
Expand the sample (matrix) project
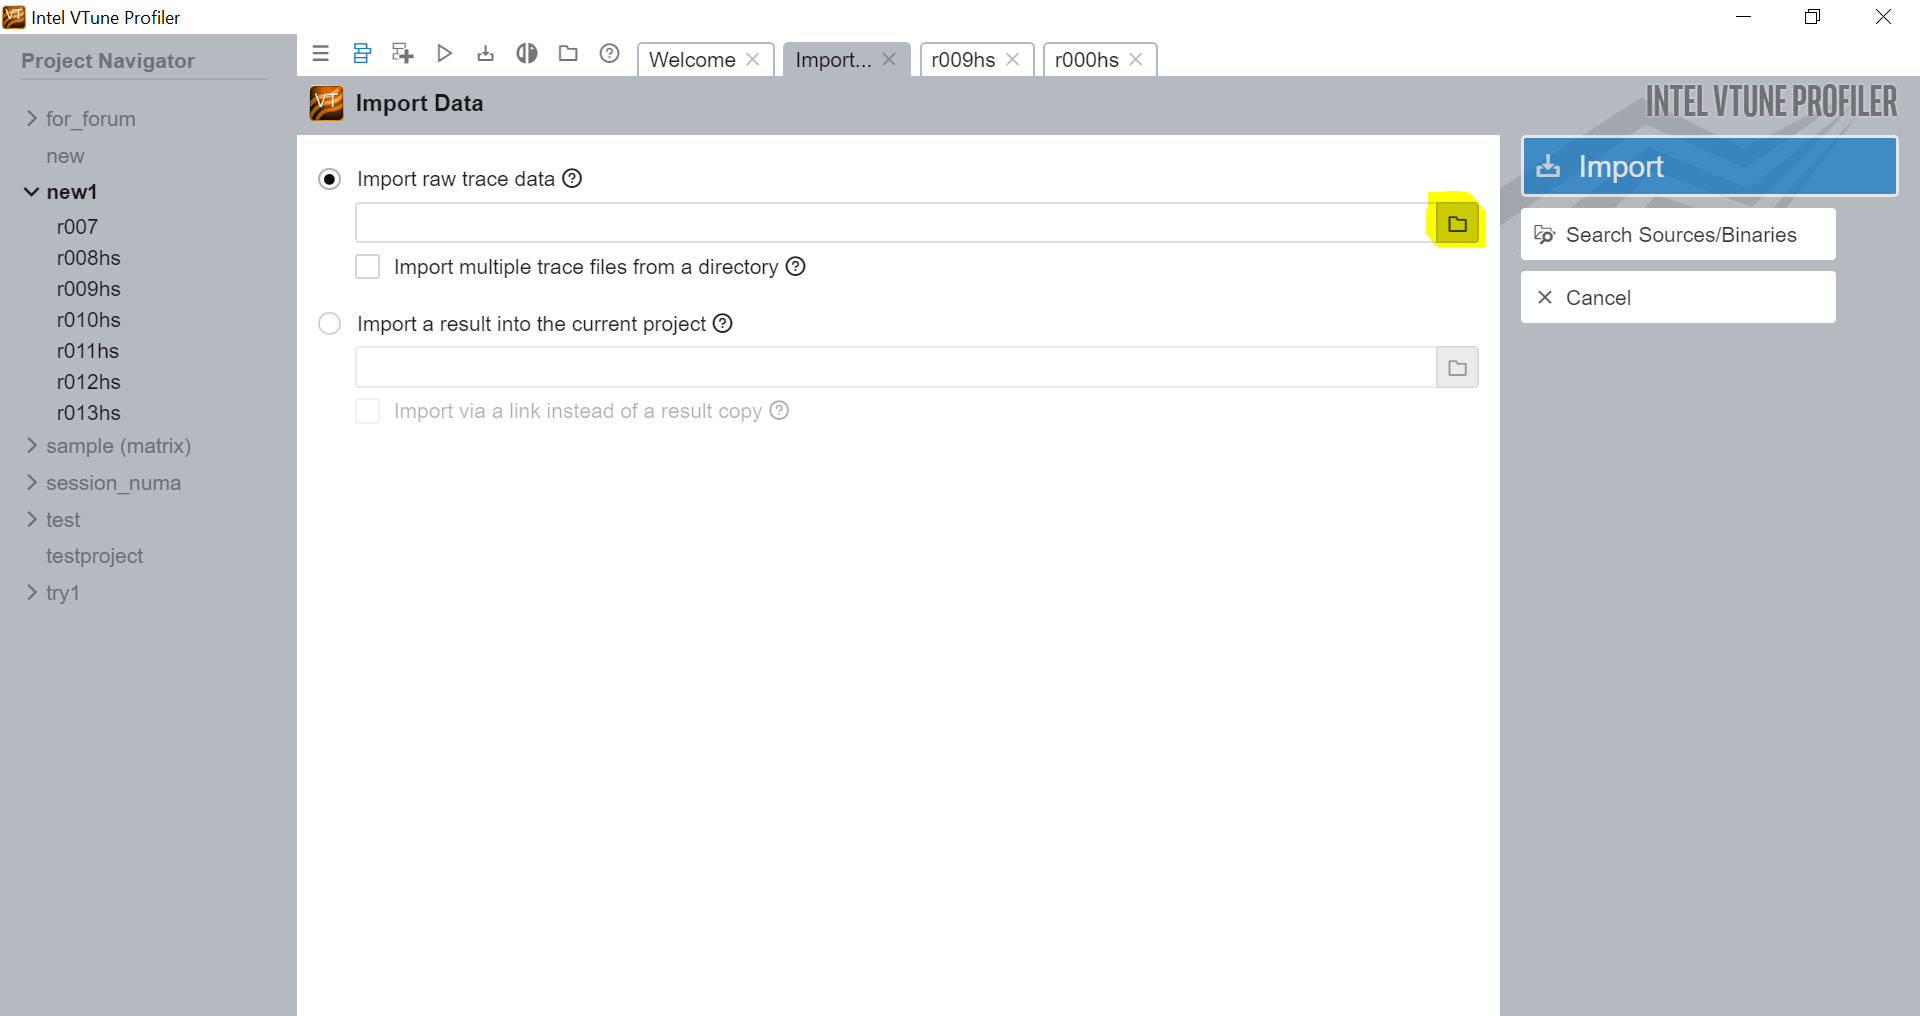[32, 446]
